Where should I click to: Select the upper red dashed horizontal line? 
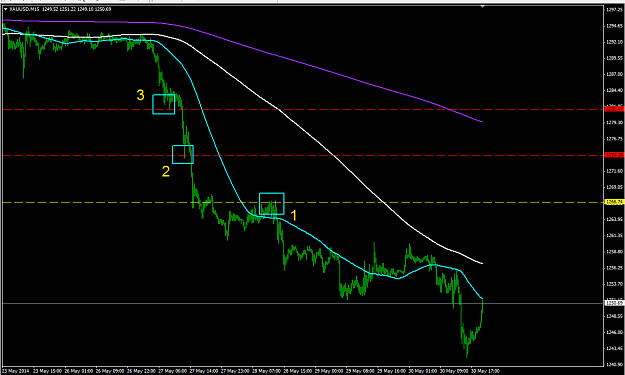point(303,109)
